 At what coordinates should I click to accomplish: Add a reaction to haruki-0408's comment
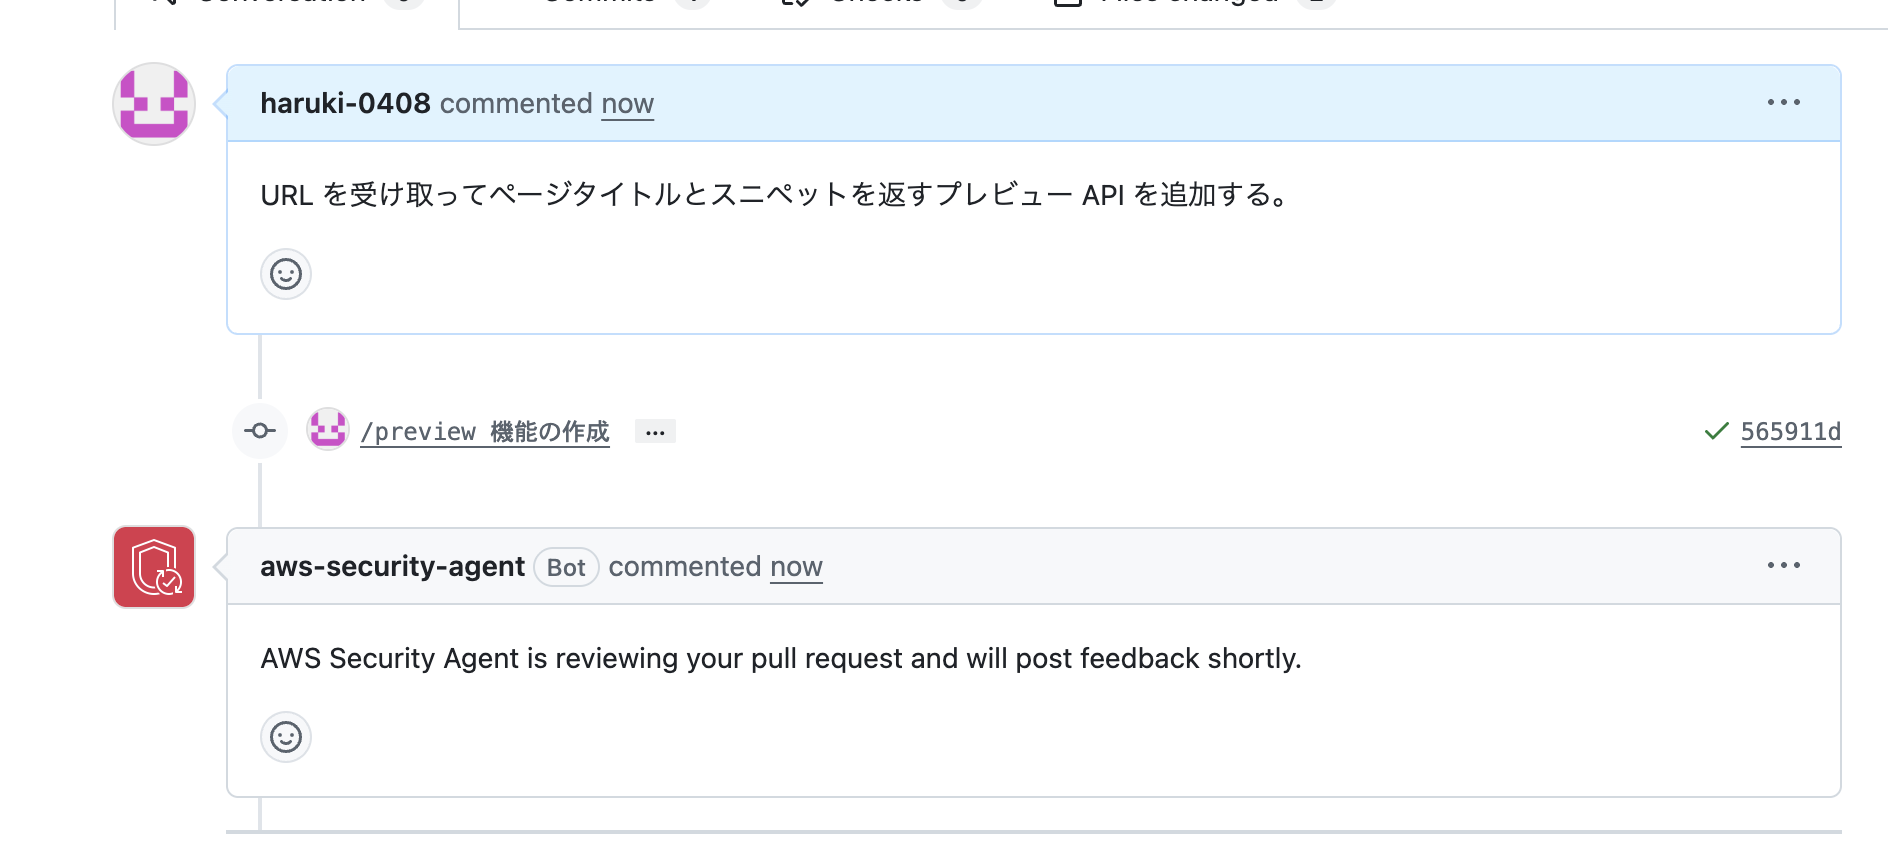click(x=285, y=273)
